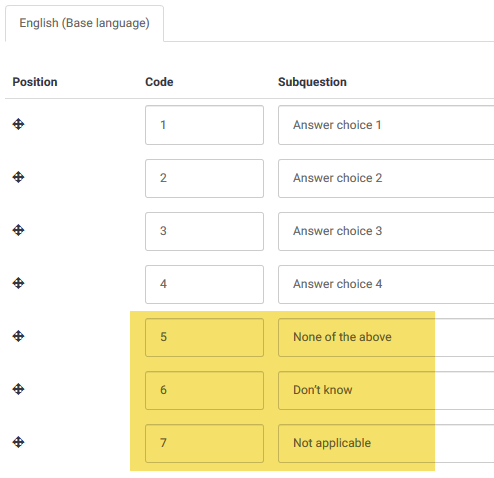Image resolution: width=494 pixels, height=478 pixels.
Task: Click the move handle for Answer choice 2
Action: [18, 177]
